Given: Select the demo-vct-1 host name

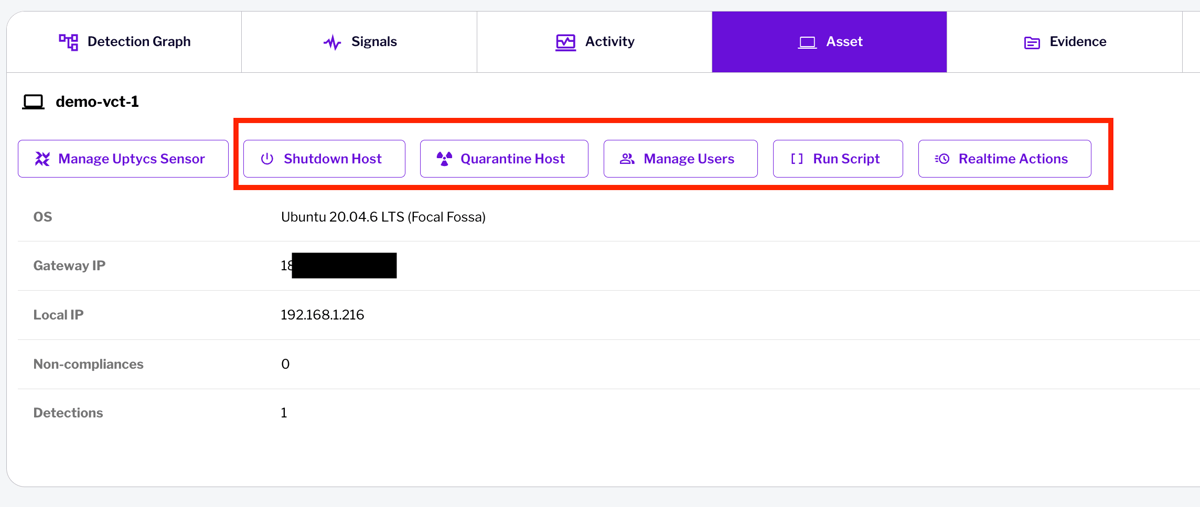Looking at the screenshot, I should click(97, 102).
